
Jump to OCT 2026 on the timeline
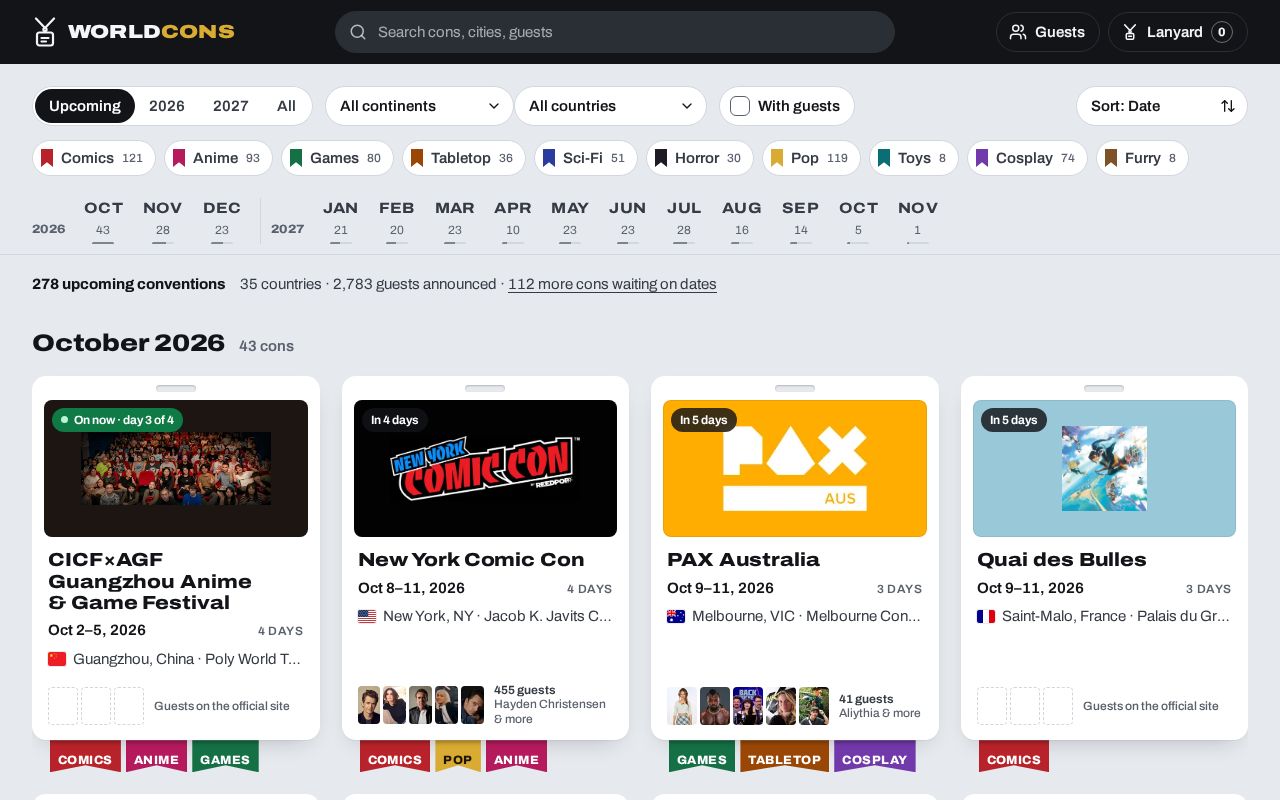pos(103,220)
